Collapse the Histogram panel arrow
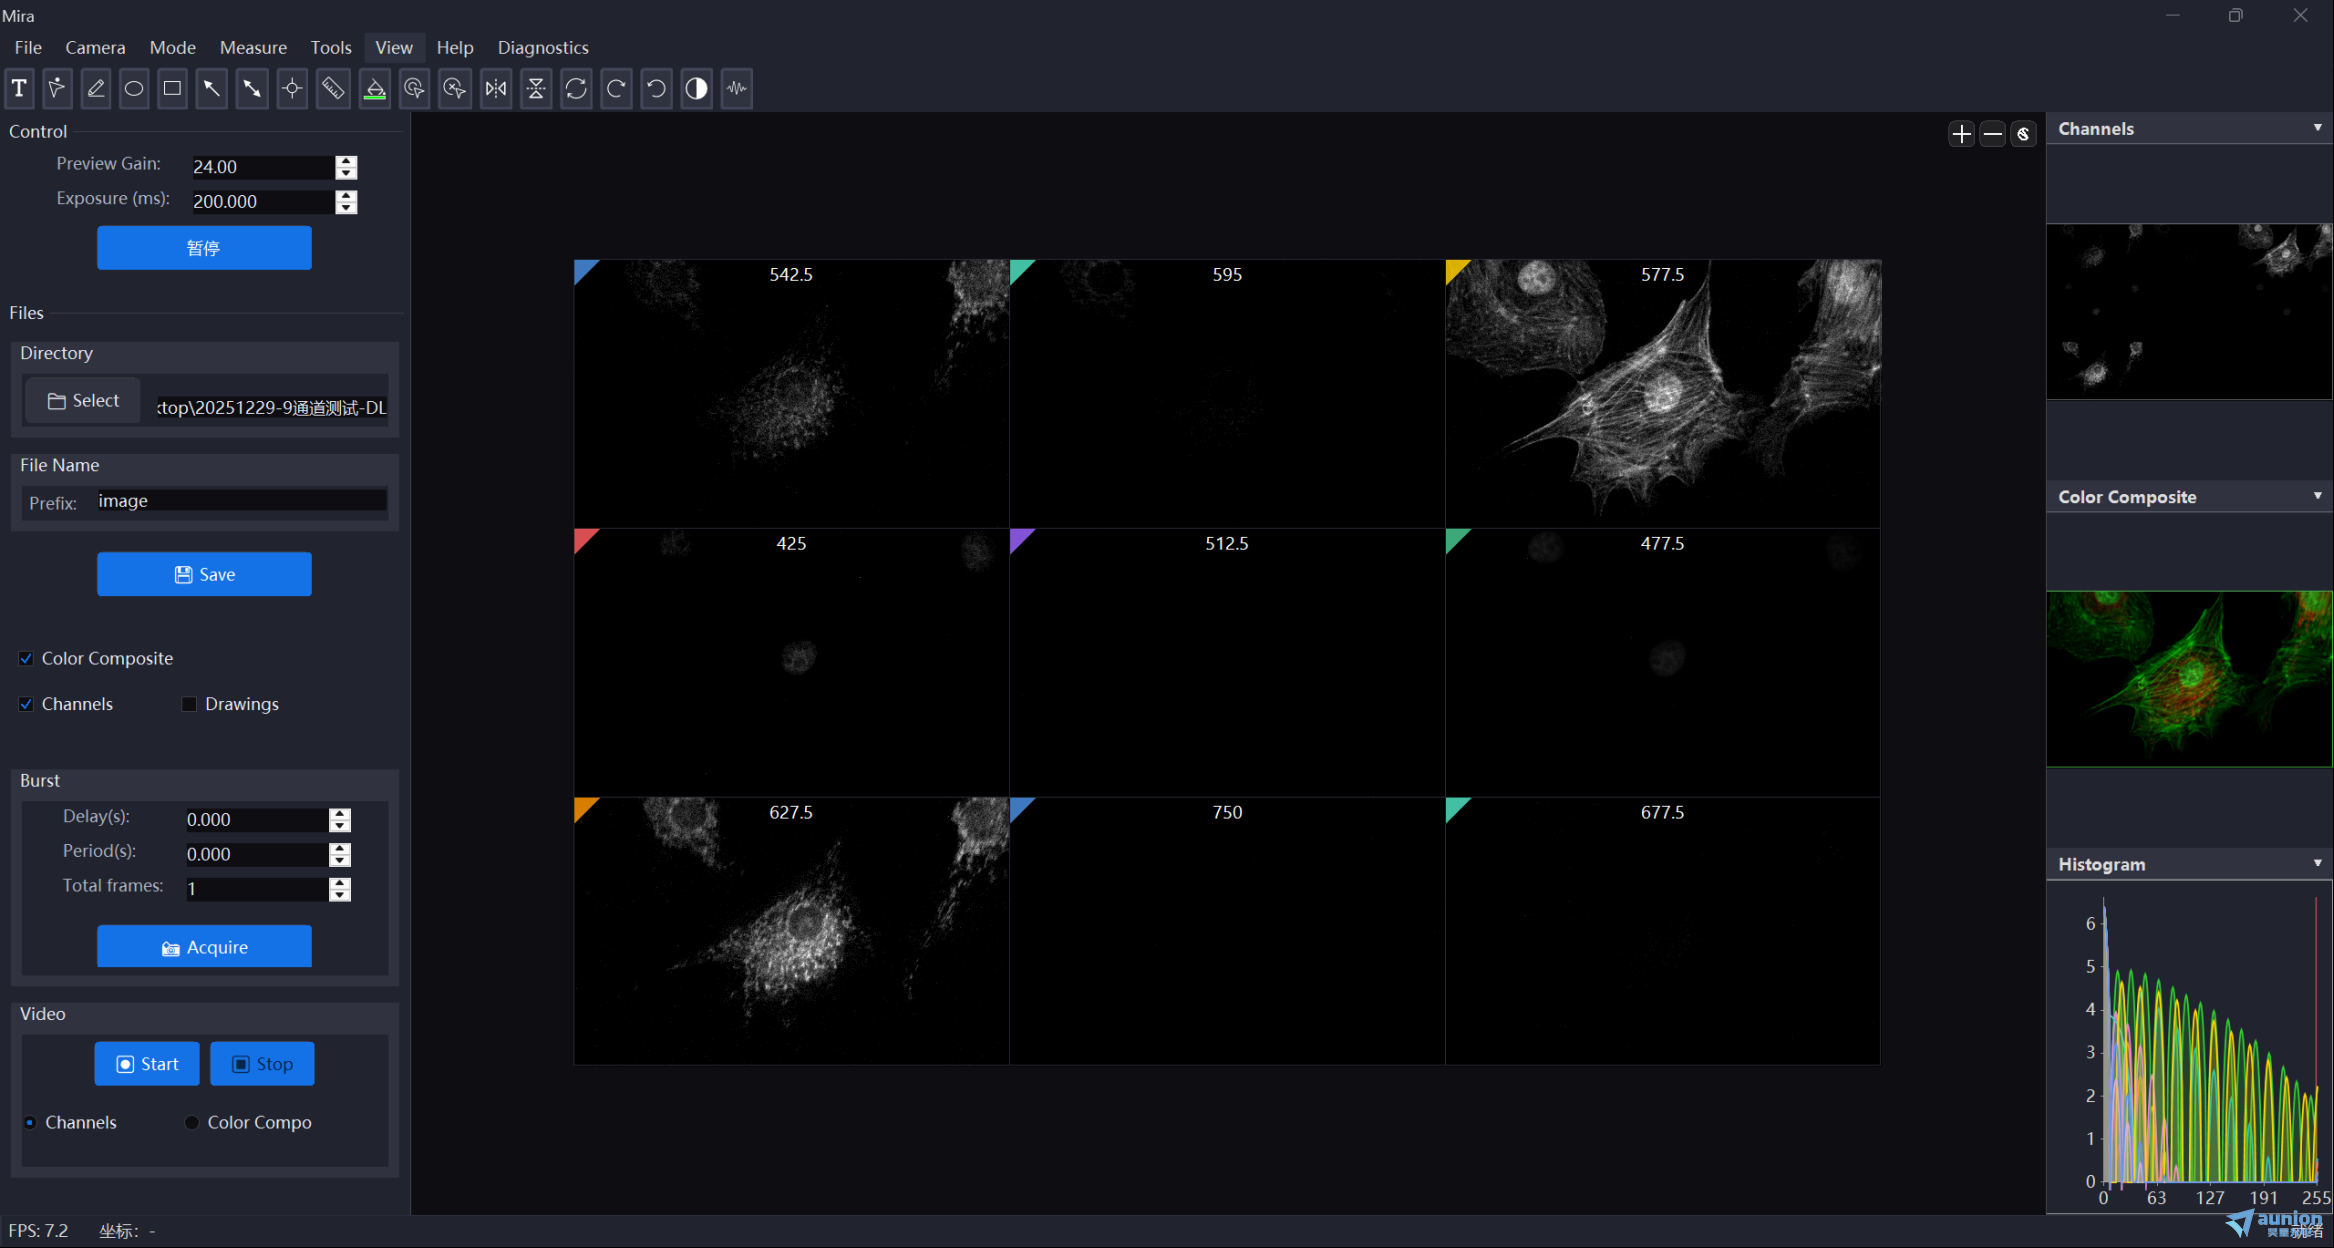The width and height of the screenshot is (2334, 1248). (2317, 863)
